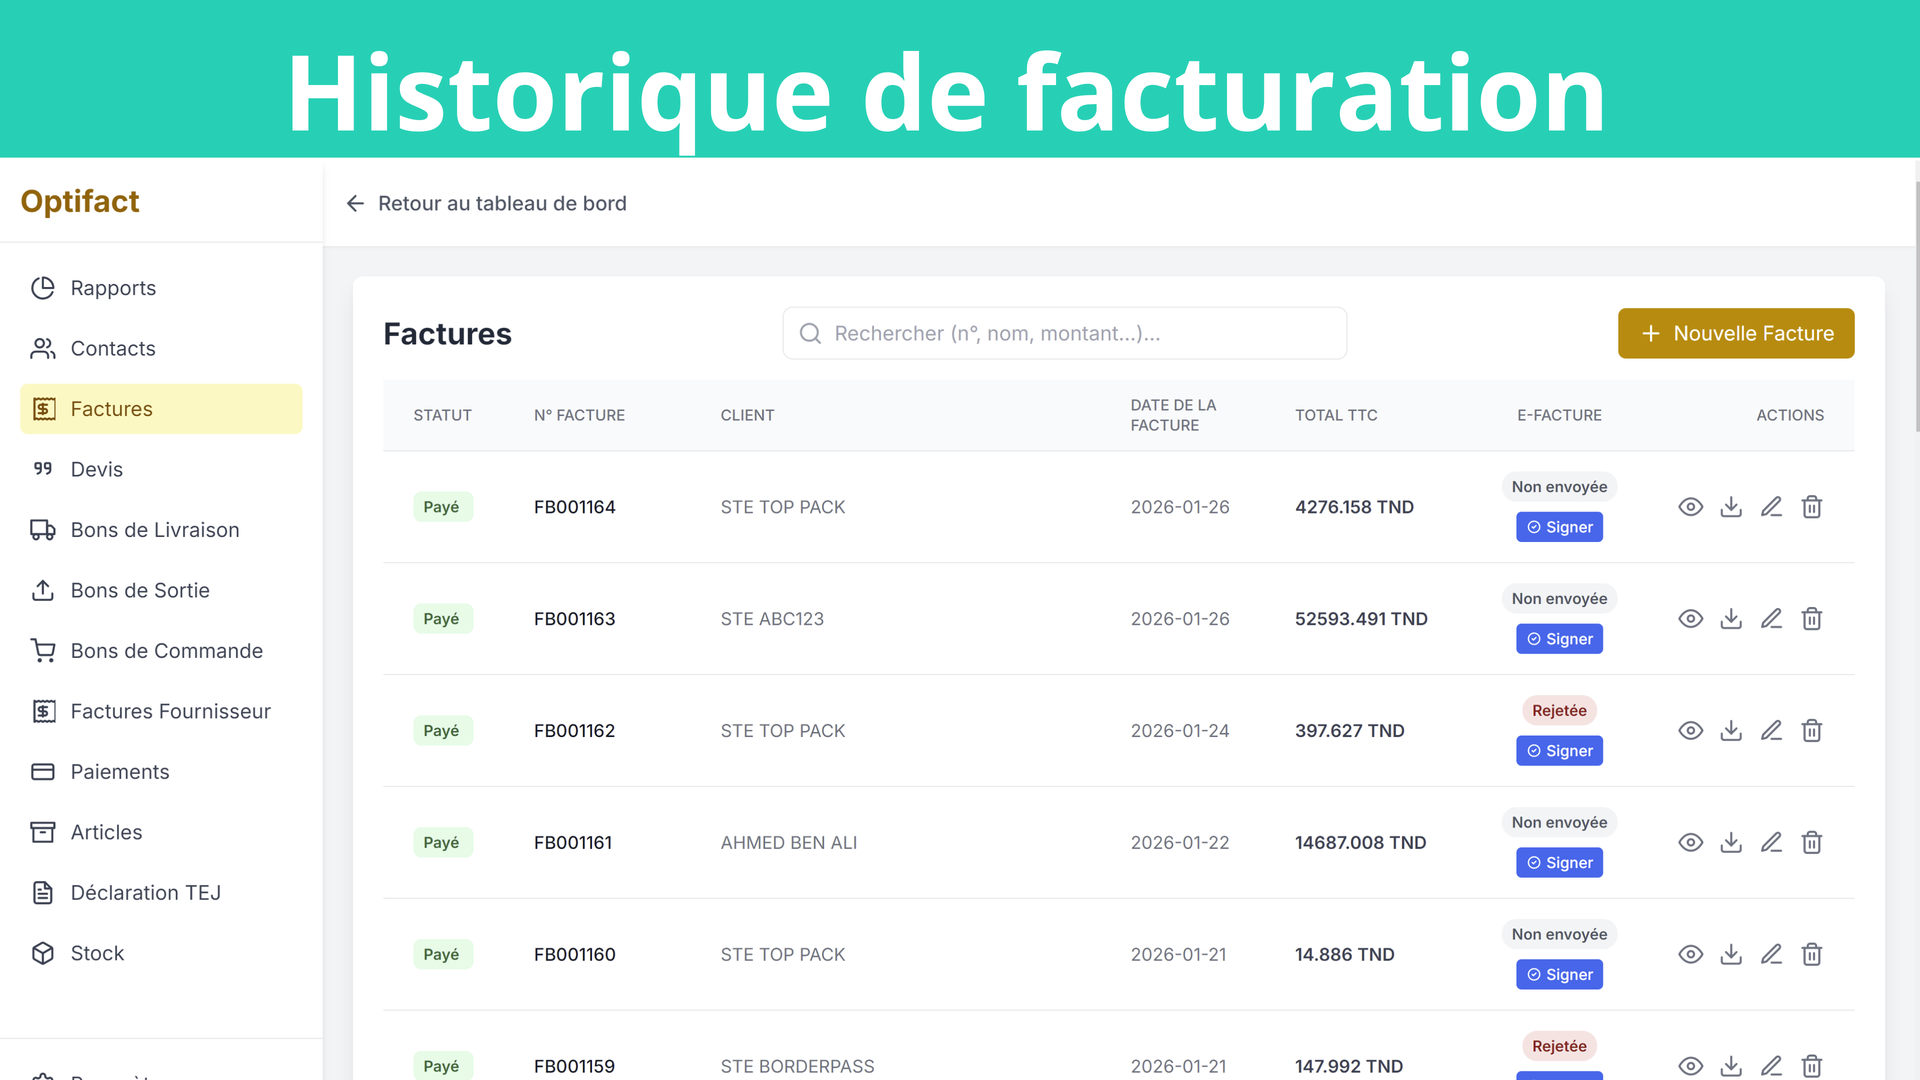Delete invoice FB001161 with trash icon
The width and height of the screenshot is (1920, 1080).
1811,843
